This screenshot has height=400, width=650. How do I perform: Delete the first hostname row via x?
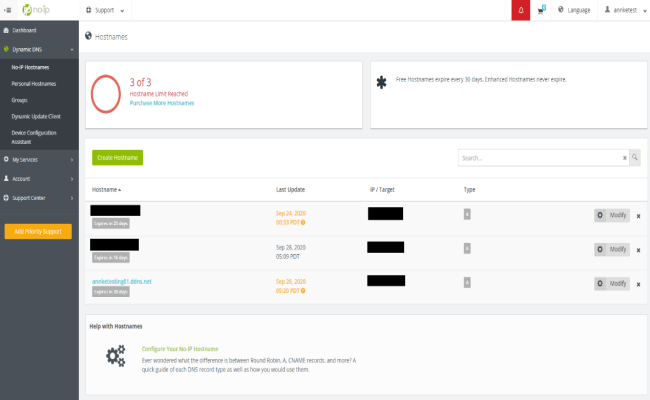pyautogui.click(x=638, y=215)
